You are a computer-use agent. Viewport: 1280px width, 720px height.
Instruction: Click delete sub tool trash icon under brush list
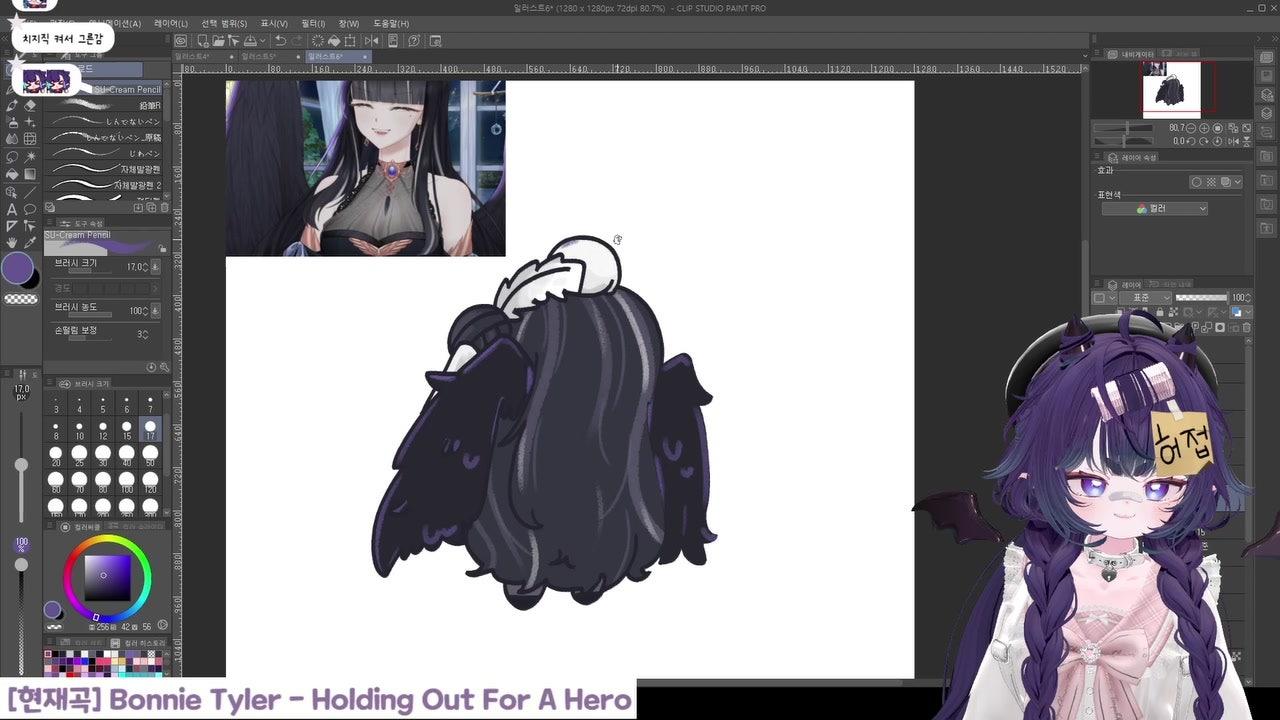click(x=164, y=207)
